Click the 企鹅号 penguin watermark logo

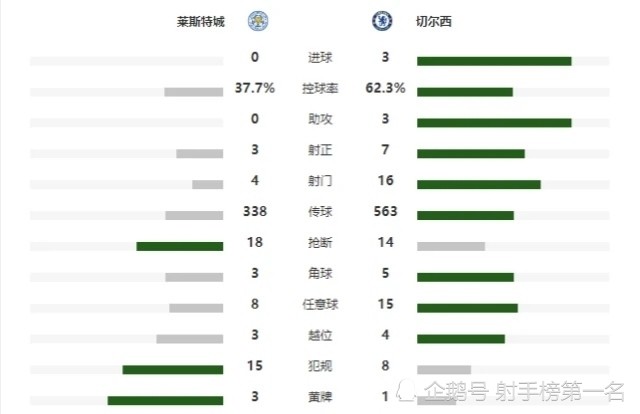coord(407,391)
